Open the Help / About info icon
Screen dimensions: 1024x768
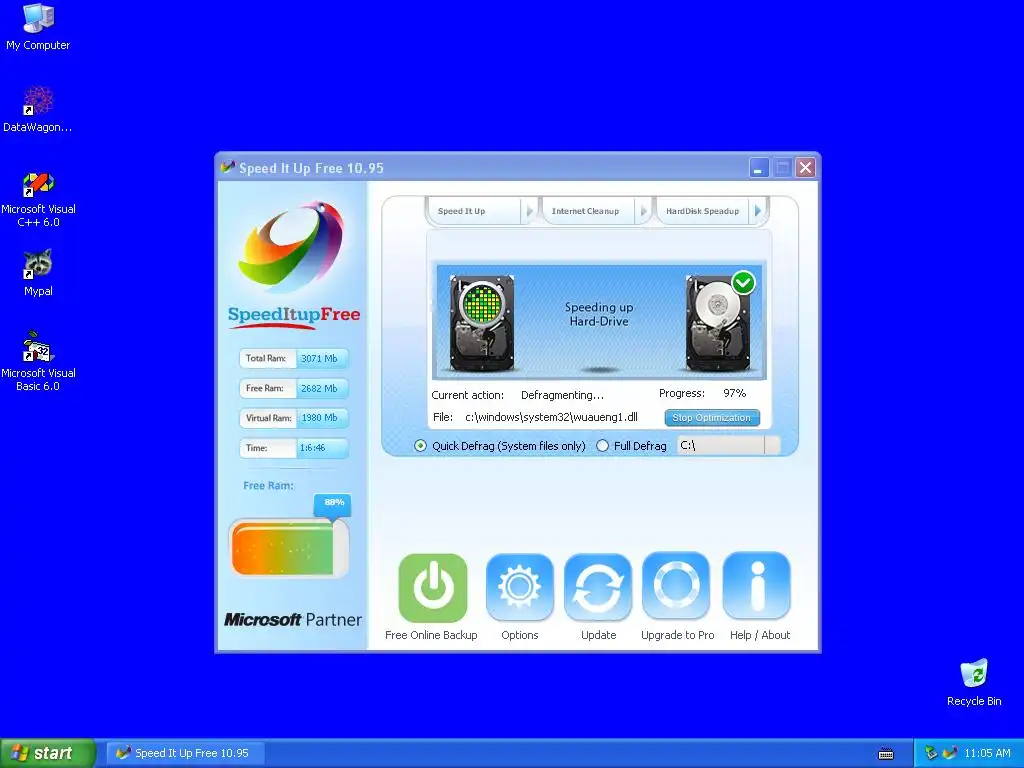pos(757,586)
